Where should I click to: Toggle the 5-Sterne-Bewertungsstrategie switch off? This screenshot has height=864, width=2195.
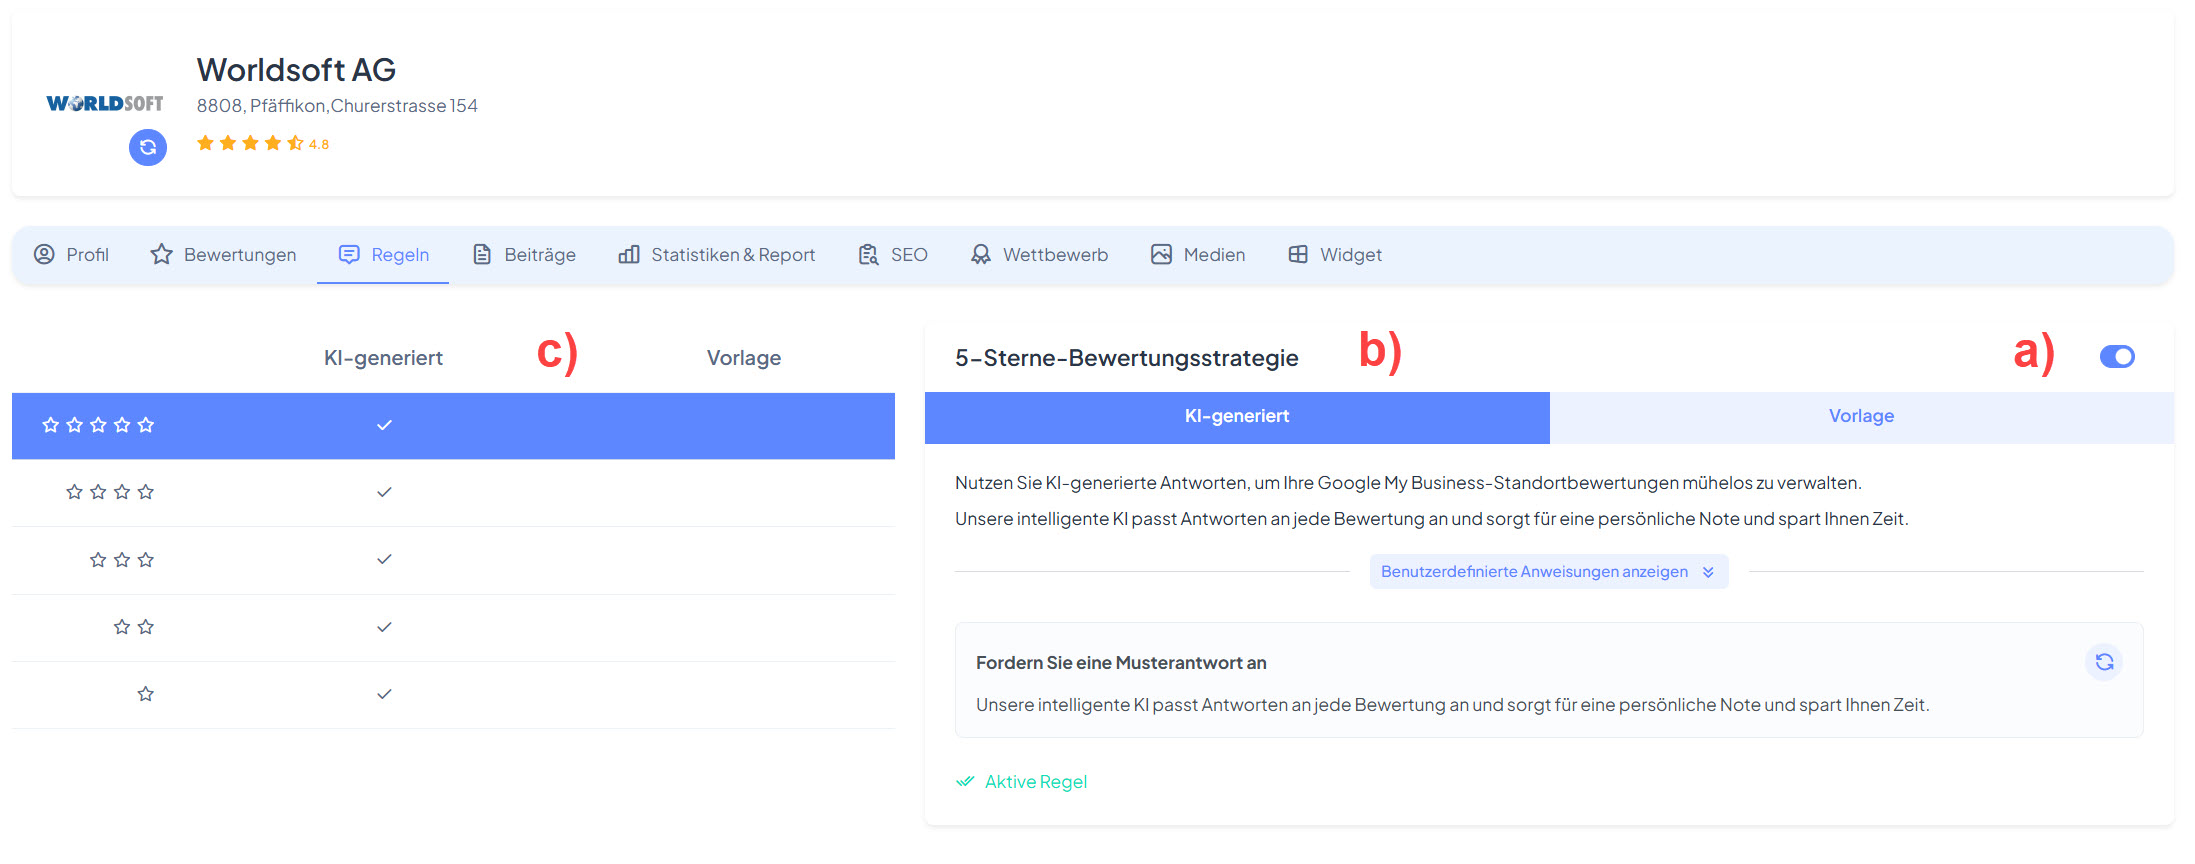click(x=2116, y=357)
